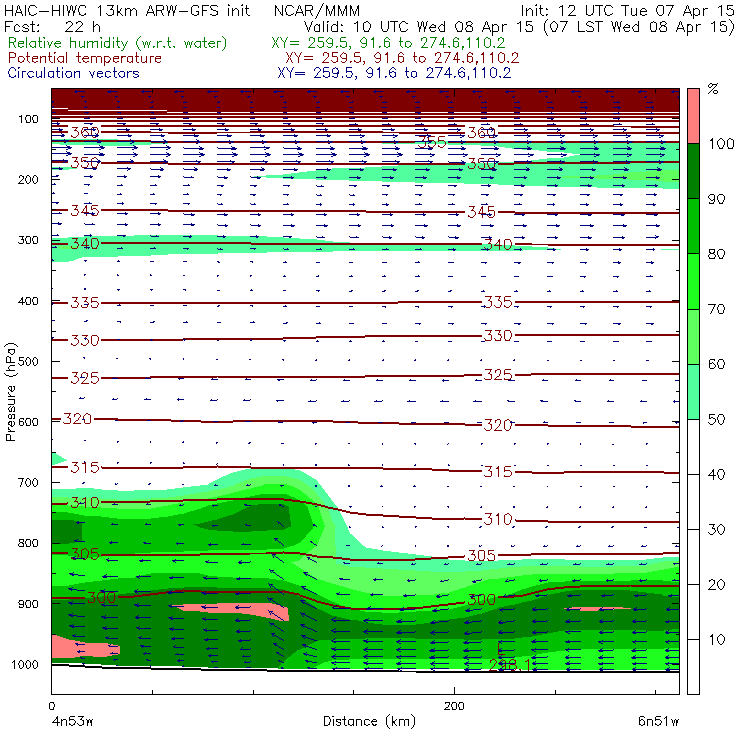Viewport: 740px width, 740px height.
Task: Click the blue XY coordinates text for vectors
Action: click(x=395, y=73)
